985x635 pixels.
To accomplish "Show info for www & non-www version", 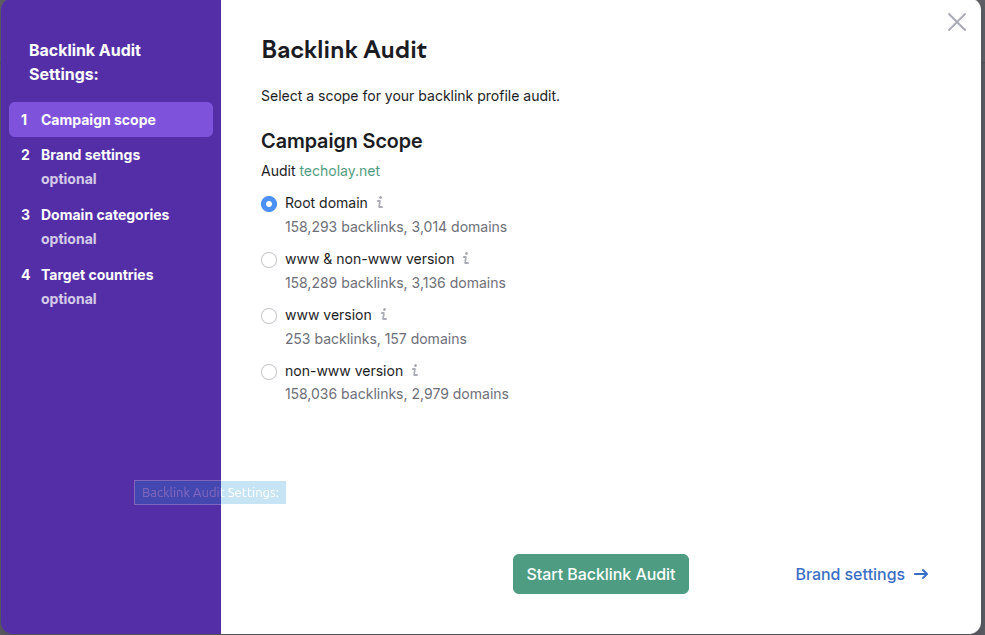I will [x=465, y=258].
